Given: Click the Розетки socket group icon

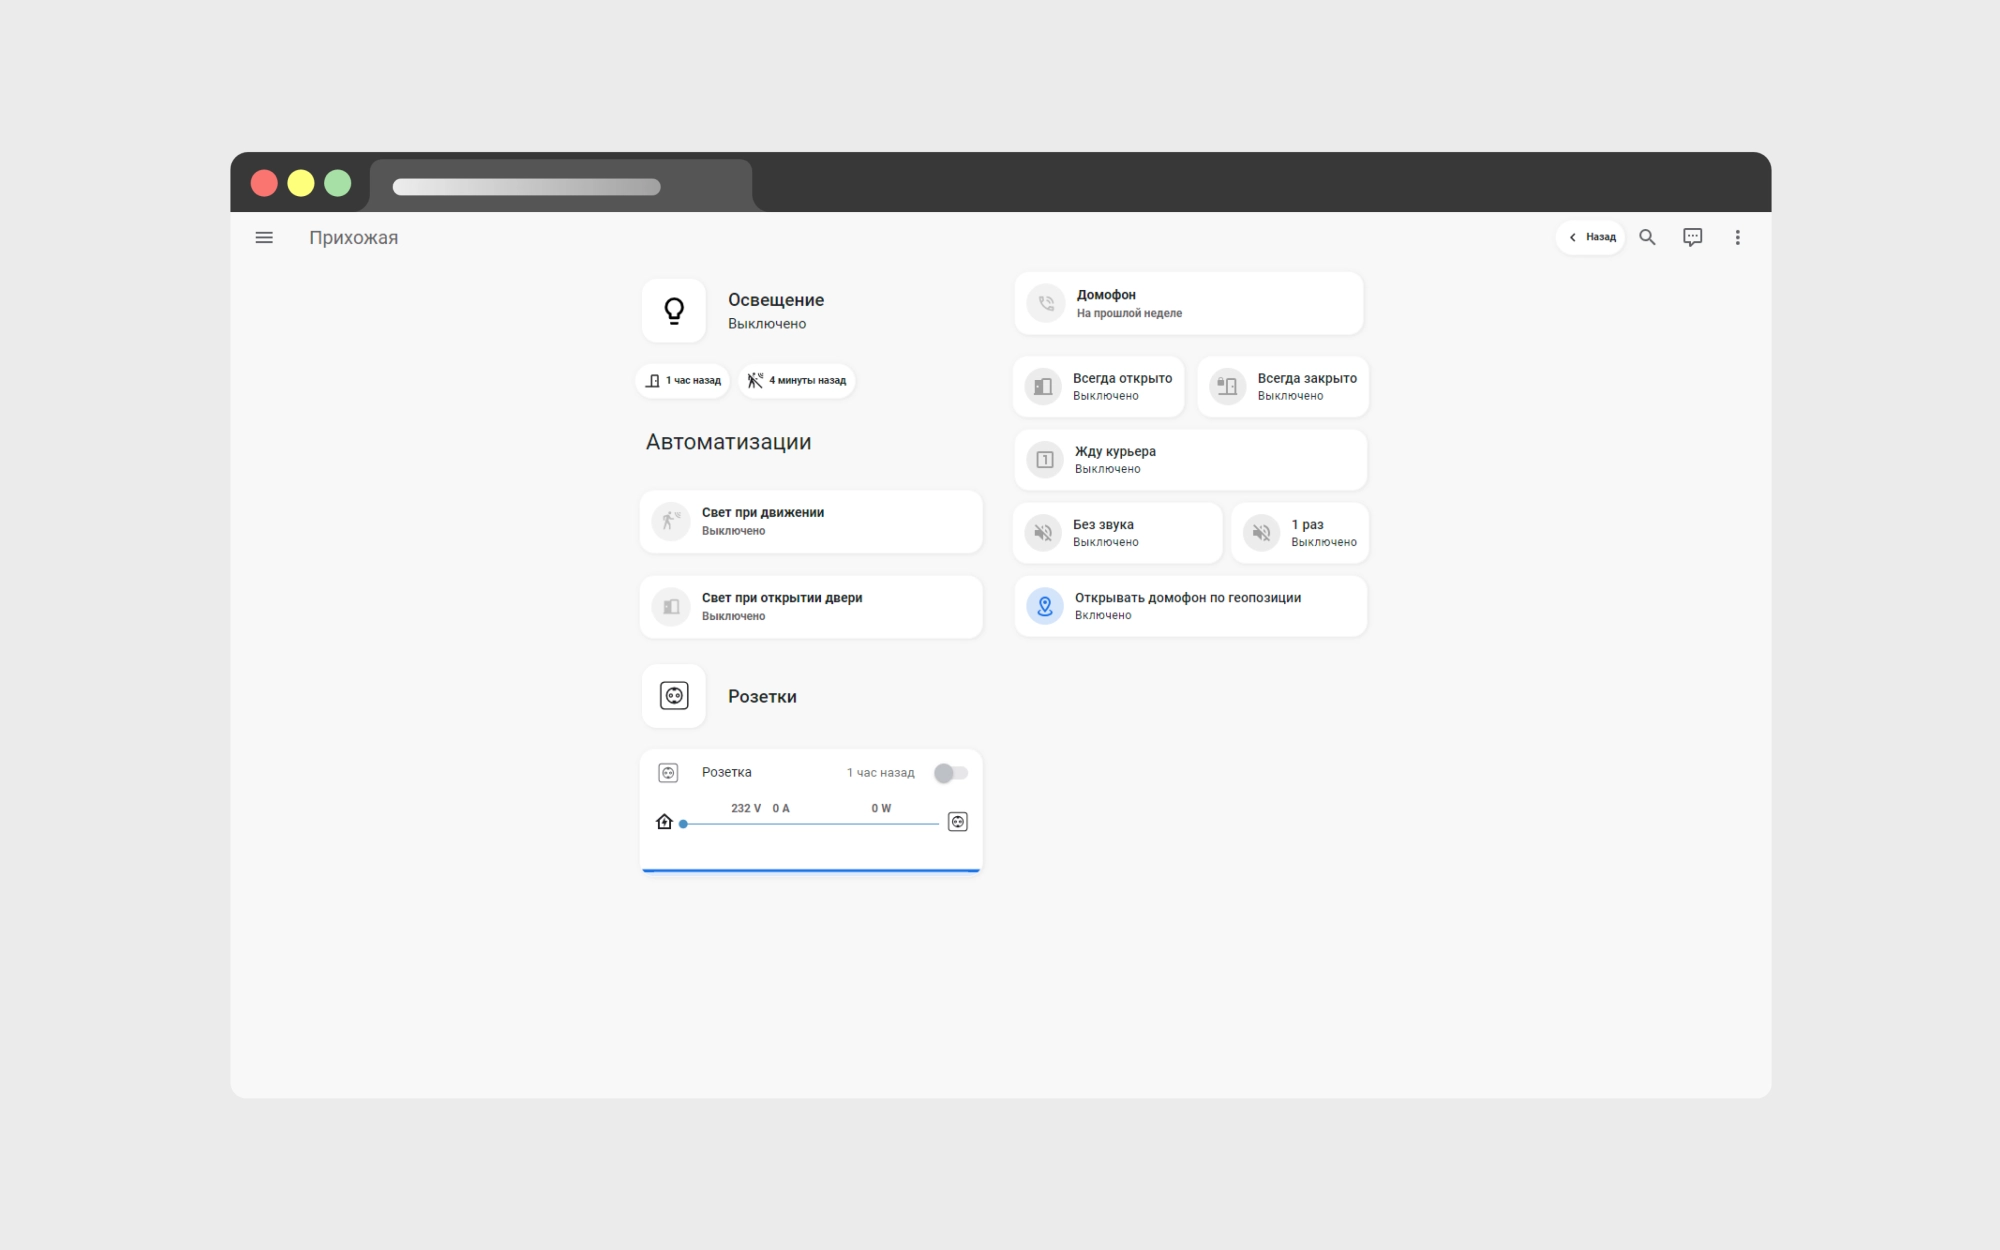Looking at the screenshot, I should [674, 696].
